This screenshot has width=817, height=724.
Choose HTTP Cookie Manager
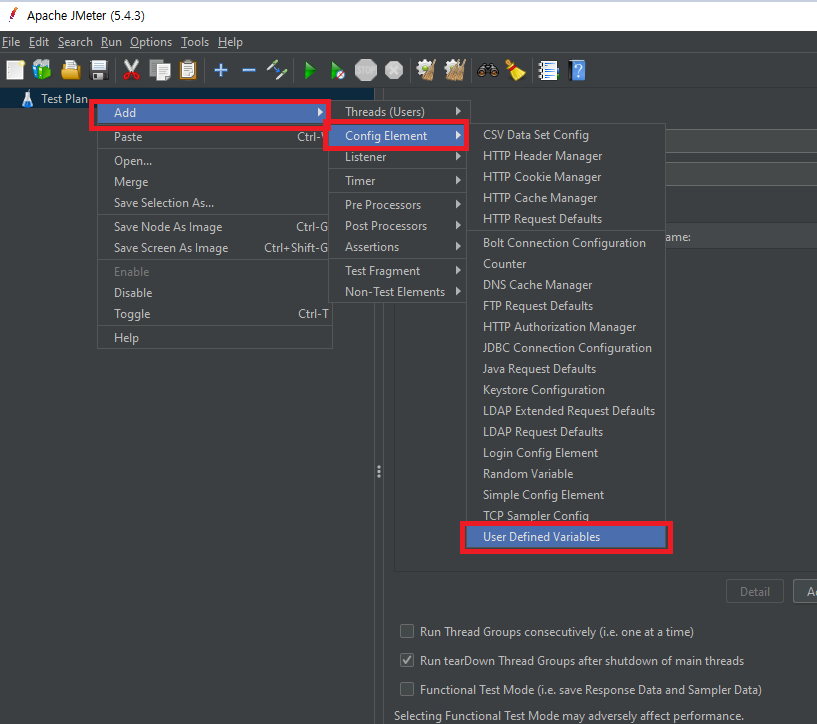coord(566,177)
